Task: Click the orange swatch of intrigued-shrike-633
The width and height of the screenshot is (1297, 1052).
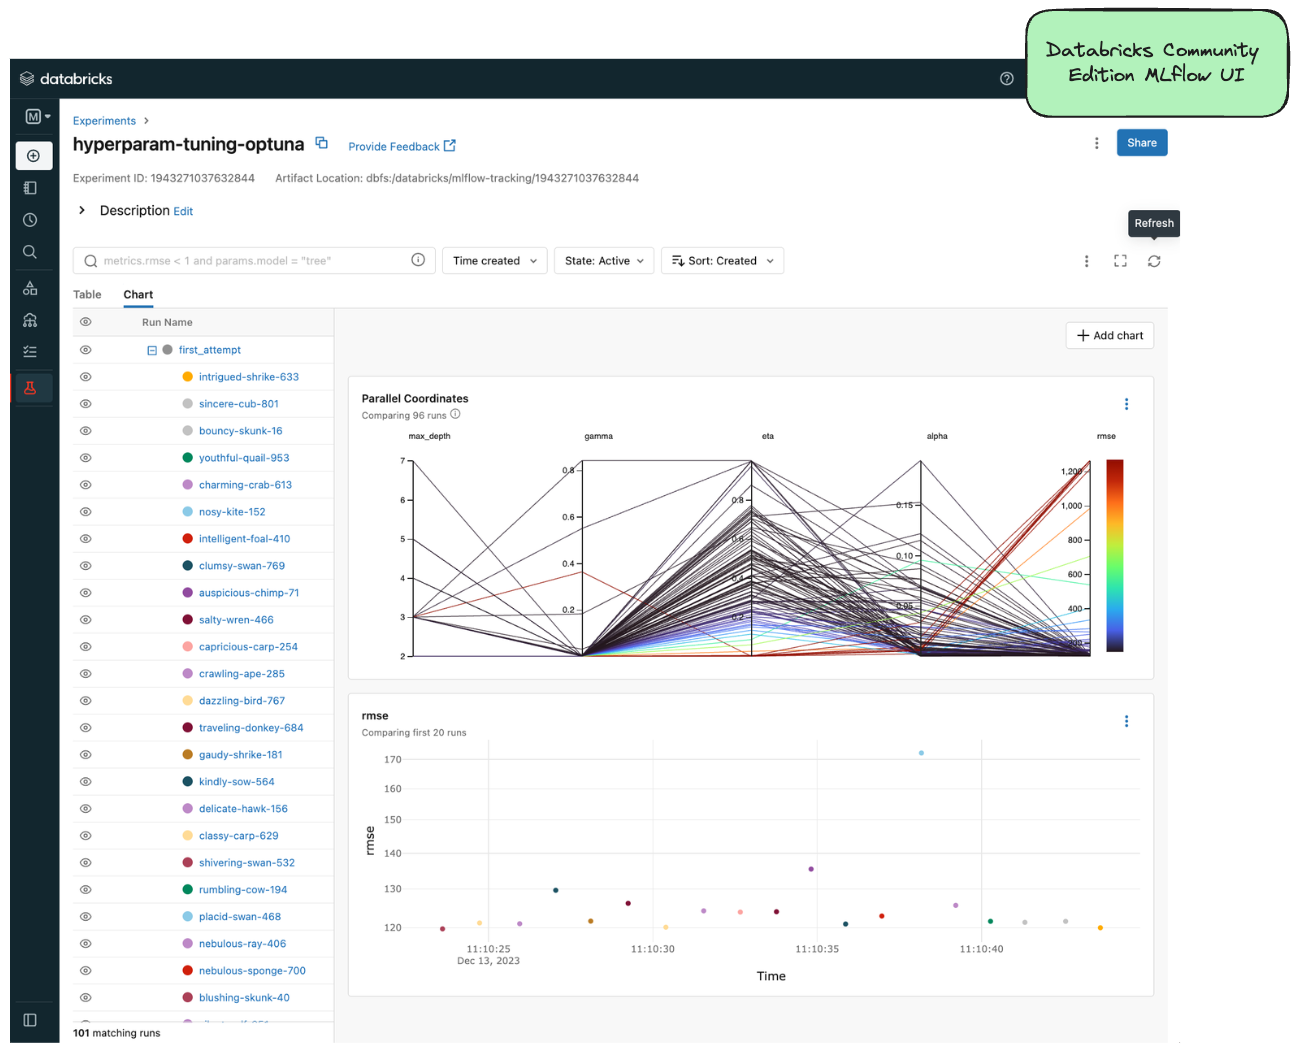Action: click(x=188, y=377)
